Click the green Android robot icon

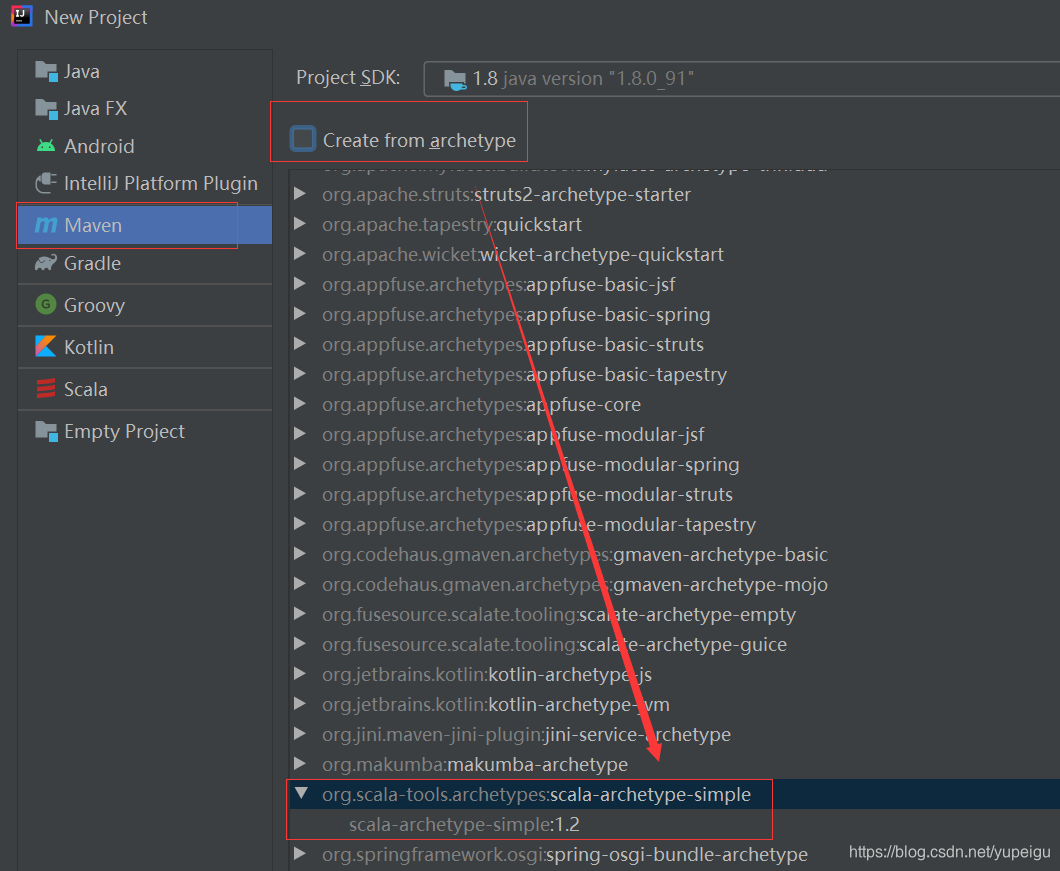46,145
